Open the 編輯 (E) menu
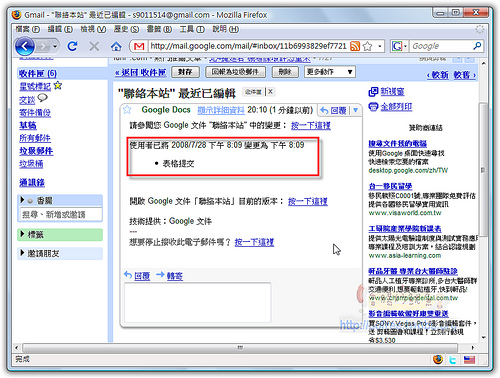Screen dimensions: 500x378 pos(60,29)
